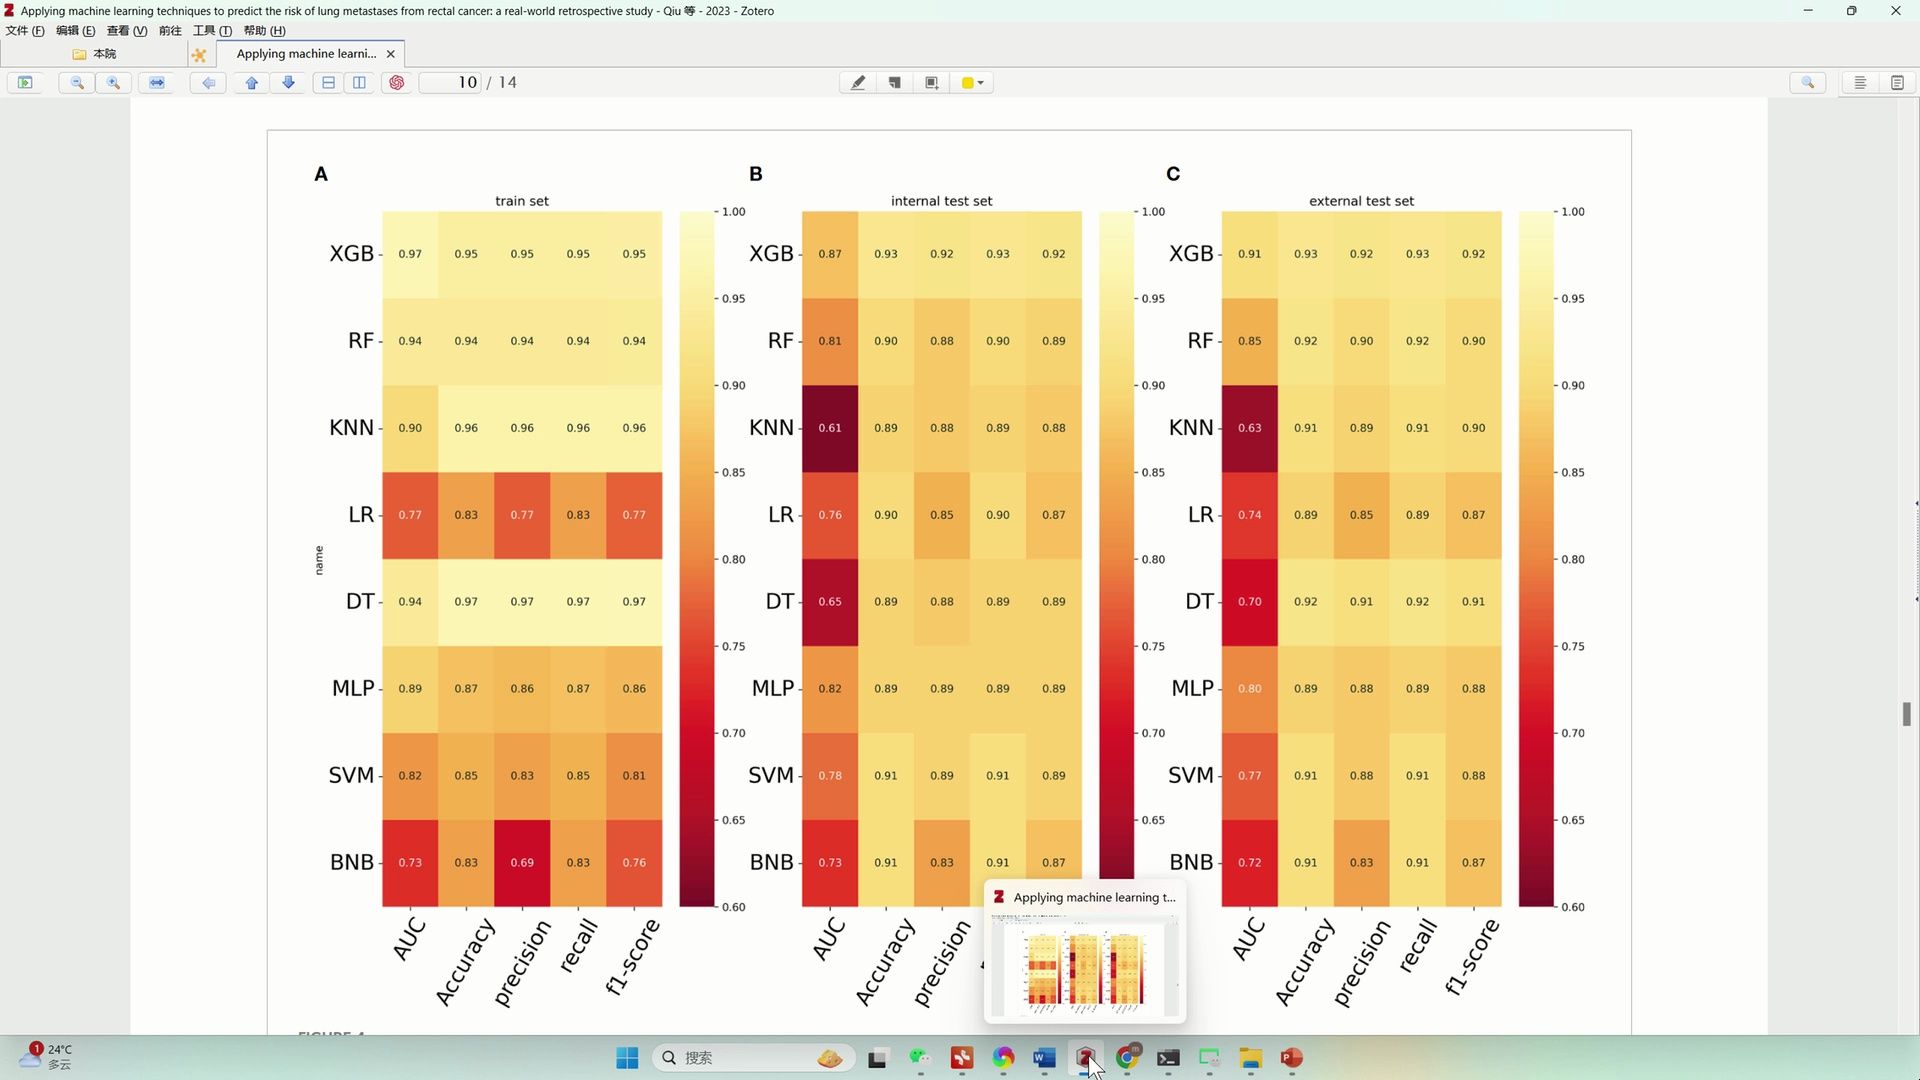
Task: Toggle the notes pane icon
Action: point(1897,83)
